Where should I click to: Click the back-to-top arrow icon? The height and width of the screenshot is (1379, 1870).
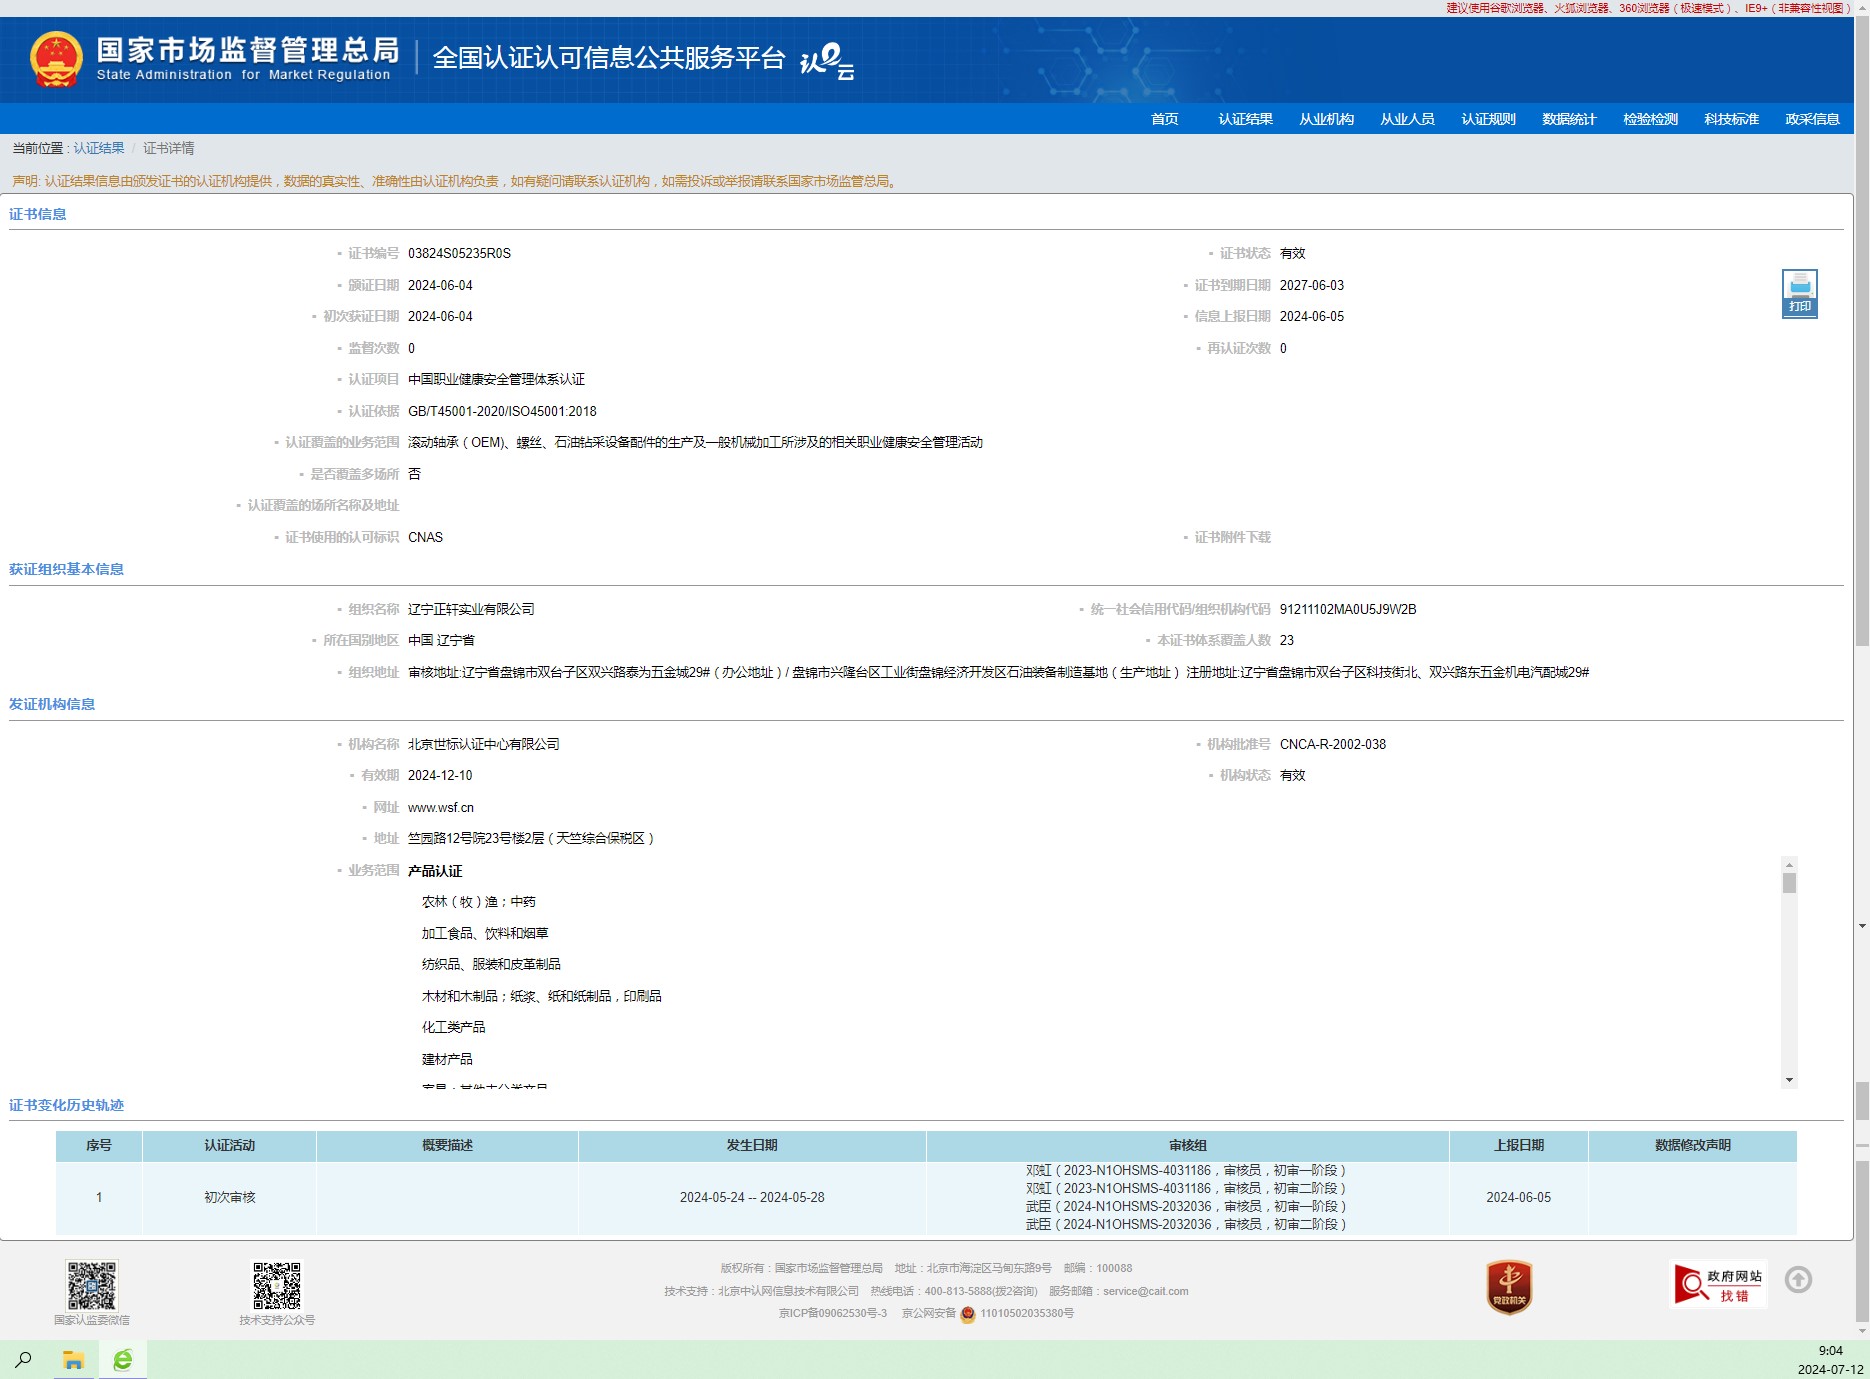(x=1798, y=1279)
